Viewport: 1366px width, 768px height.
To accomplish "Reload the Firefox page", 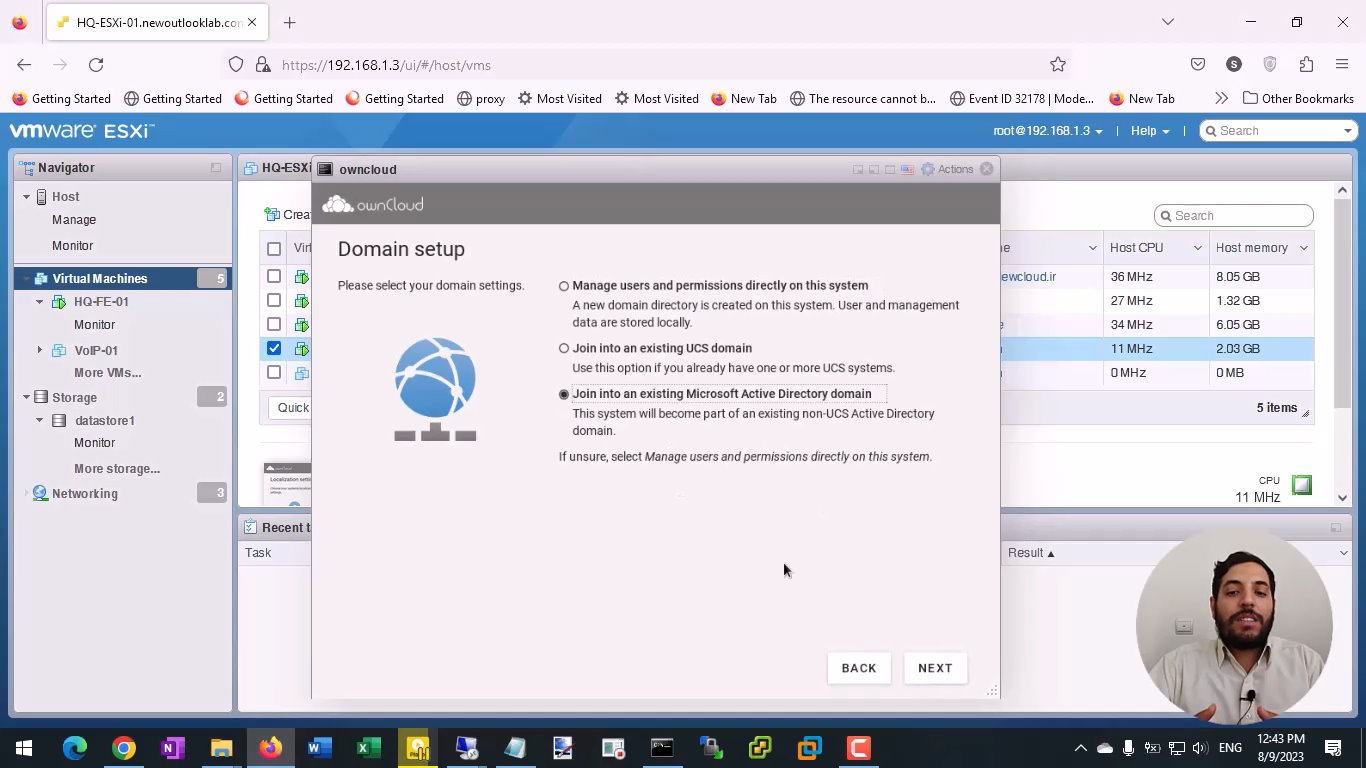I will (96, 64).
